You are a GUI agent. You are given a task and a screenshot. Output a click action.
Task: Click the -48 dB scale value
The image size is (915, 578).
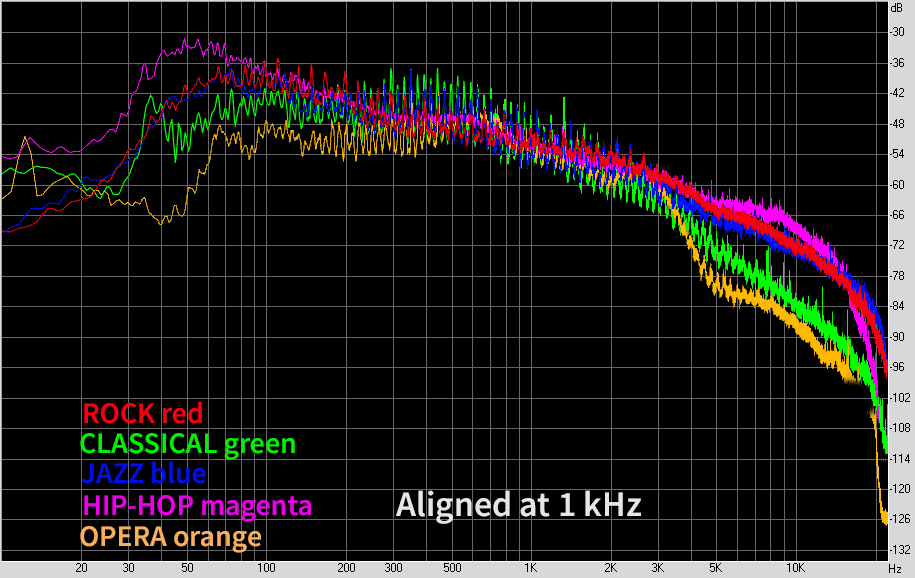click(x=897, y=124)
